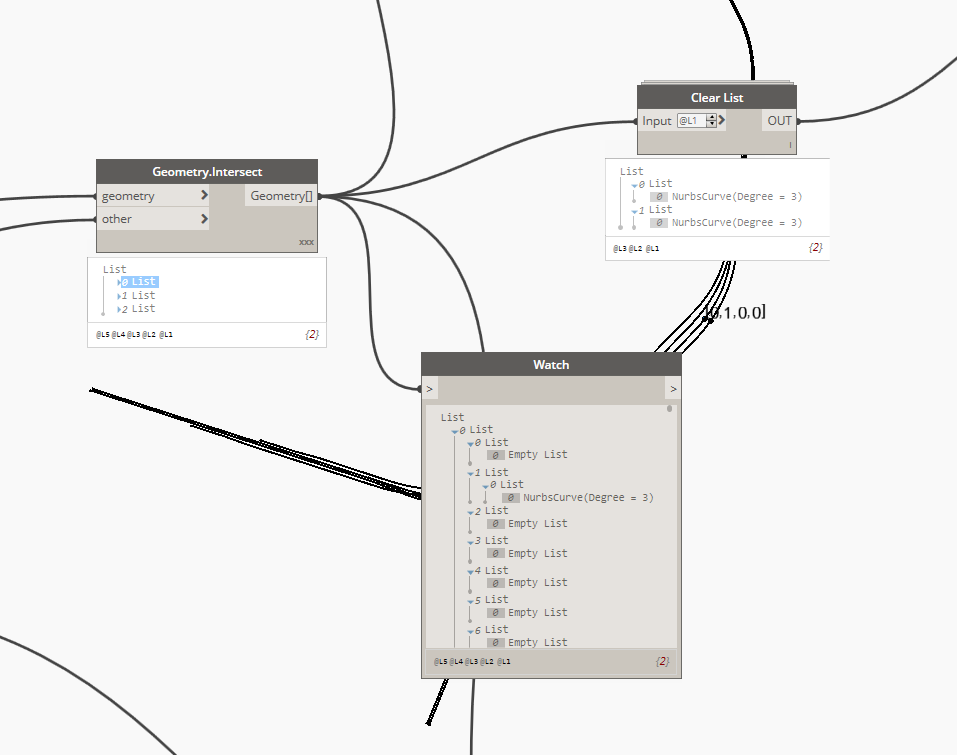Collapse '1 List' in Clear List preview
957x755 pixels.
click(634, 211)
